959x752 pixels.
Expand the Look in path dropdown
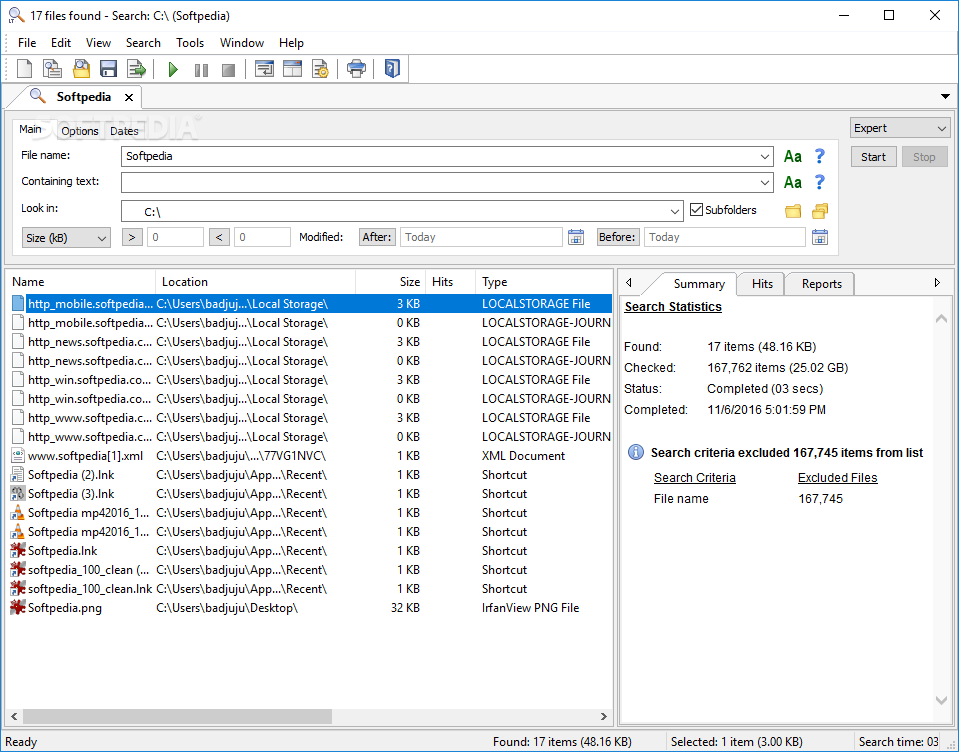[x=674, y=212]
